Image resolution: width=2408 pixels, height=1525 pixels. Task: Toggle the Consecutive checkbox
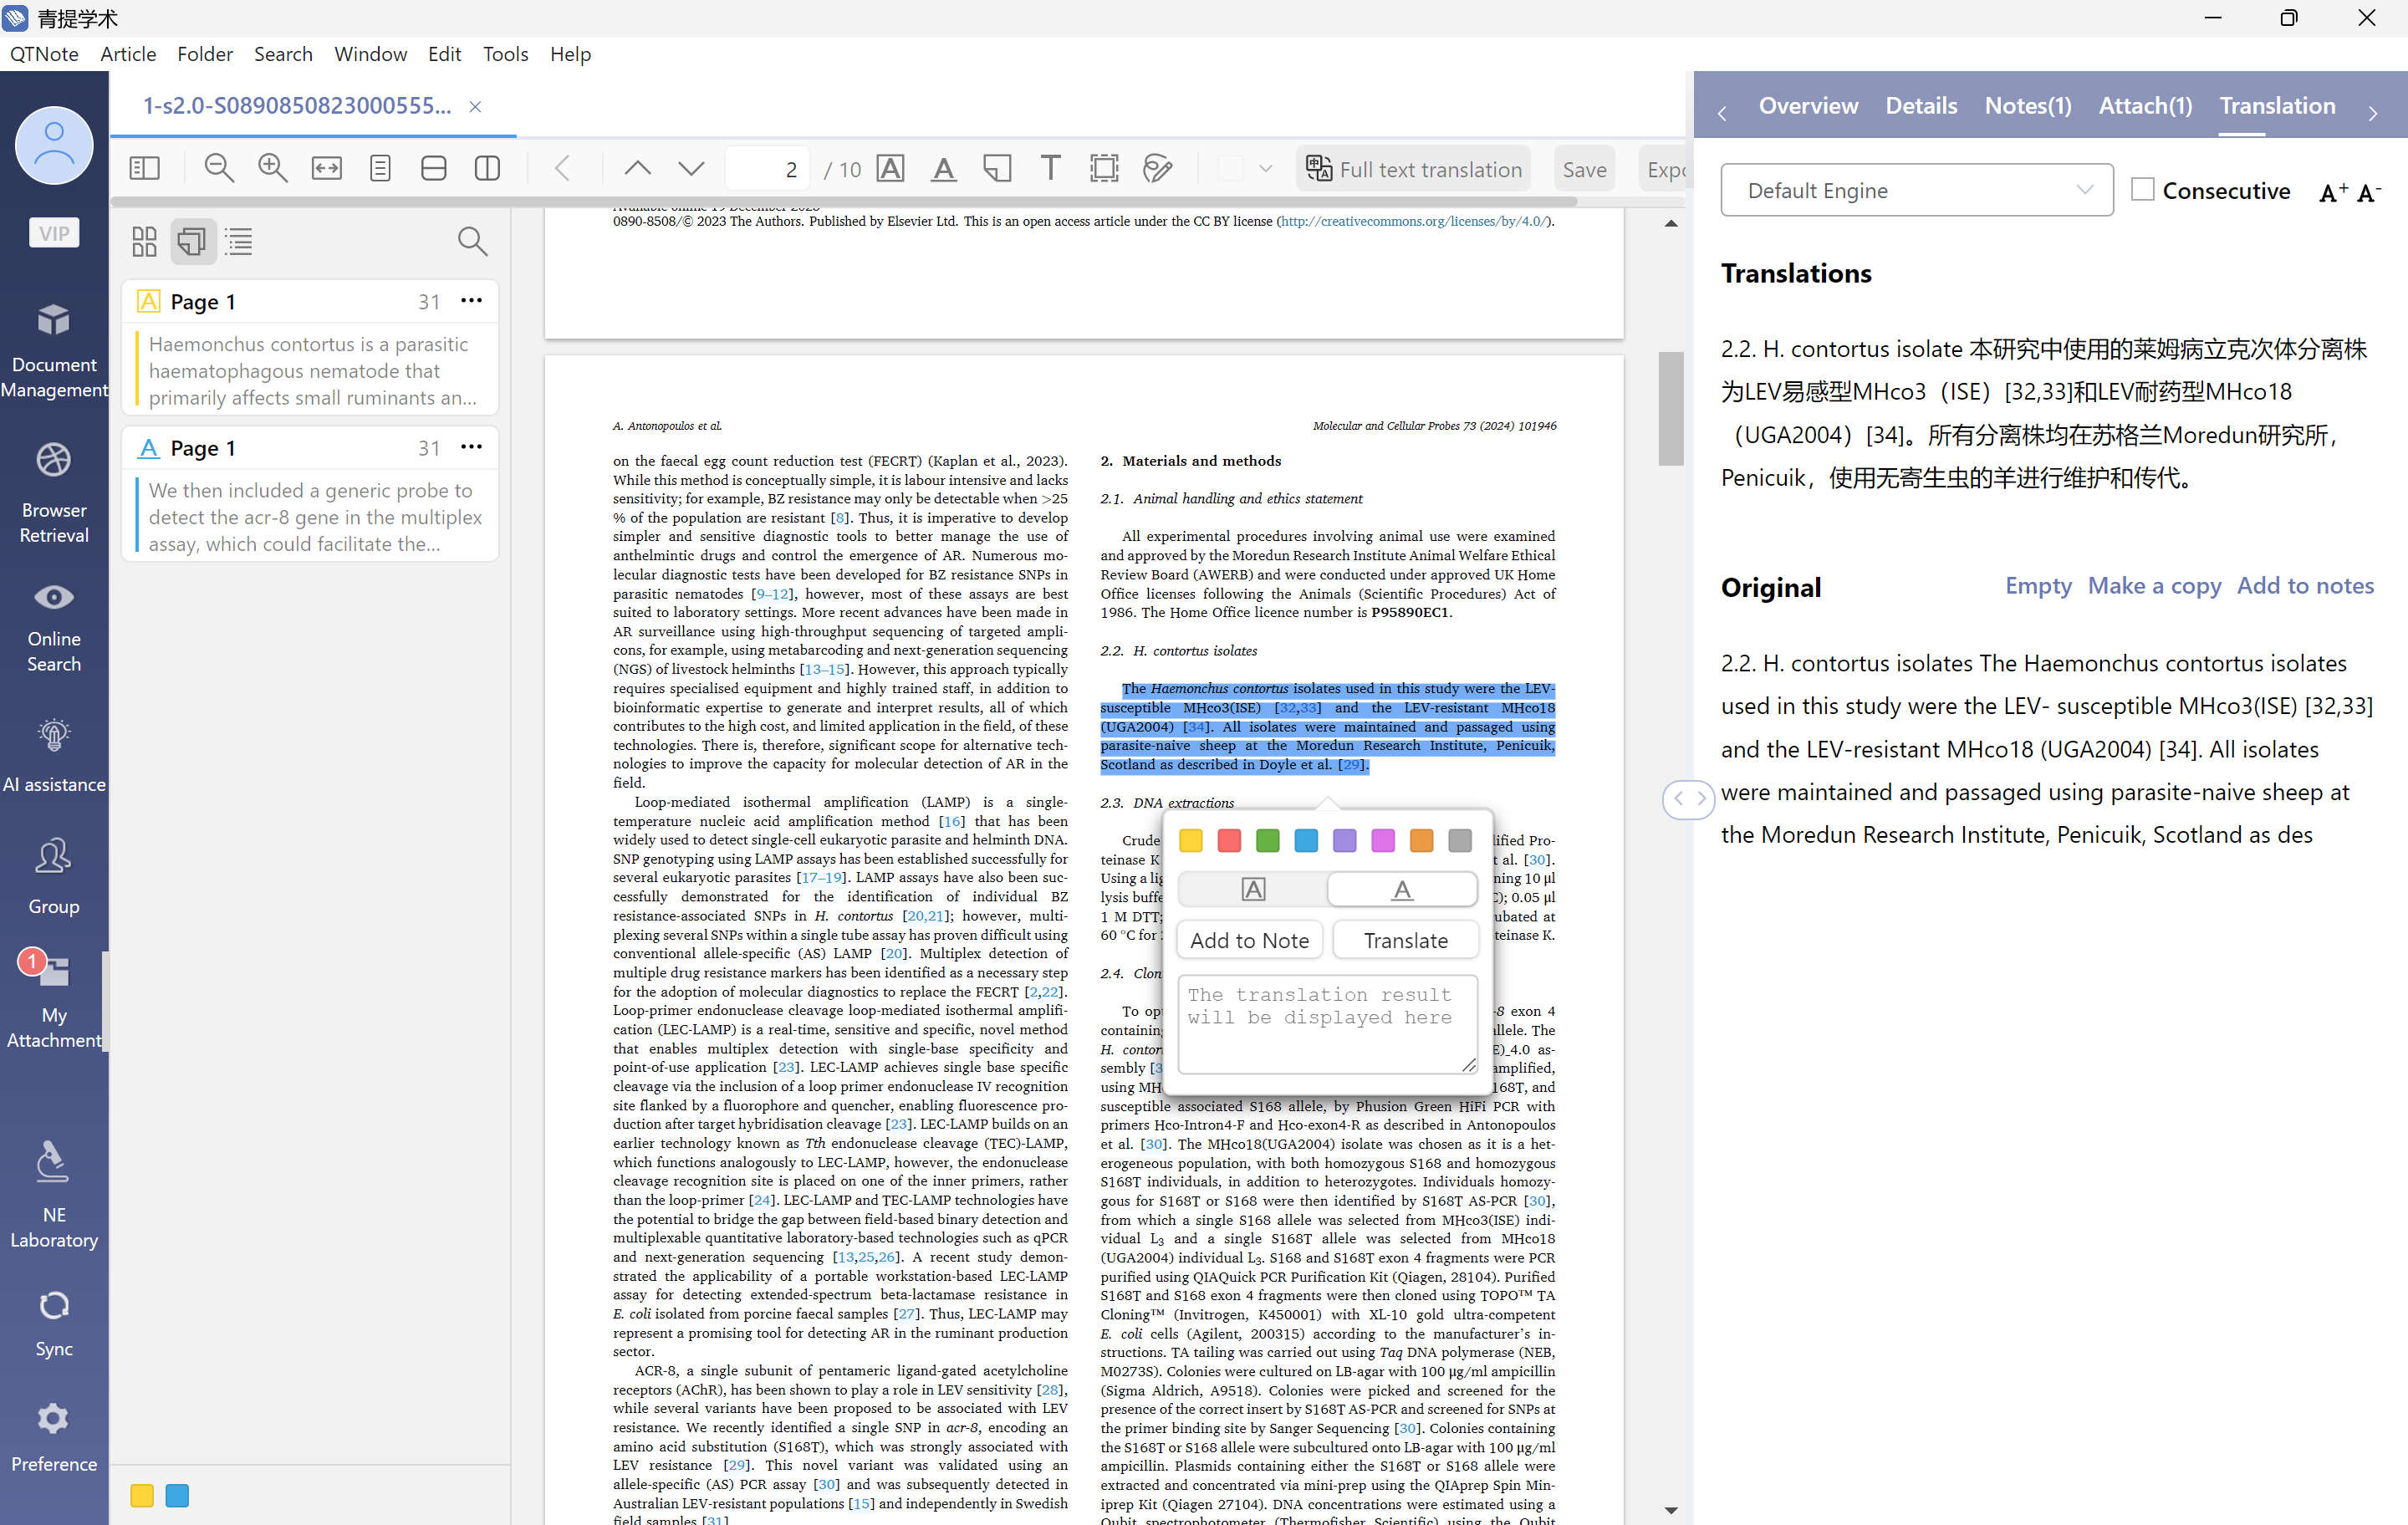click(x=2142, y=189)
